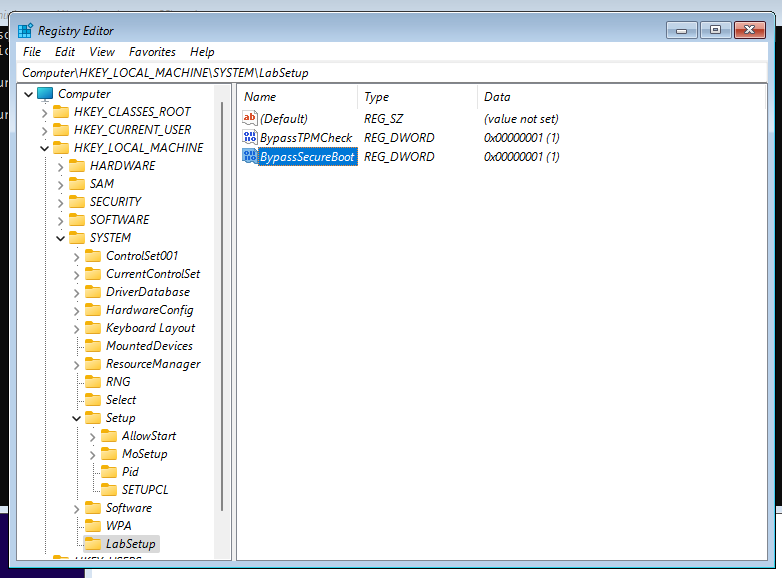Click the Select key folder icon
Screen dimensions: 782x578
pyautogui.click(x=93, y=399)
